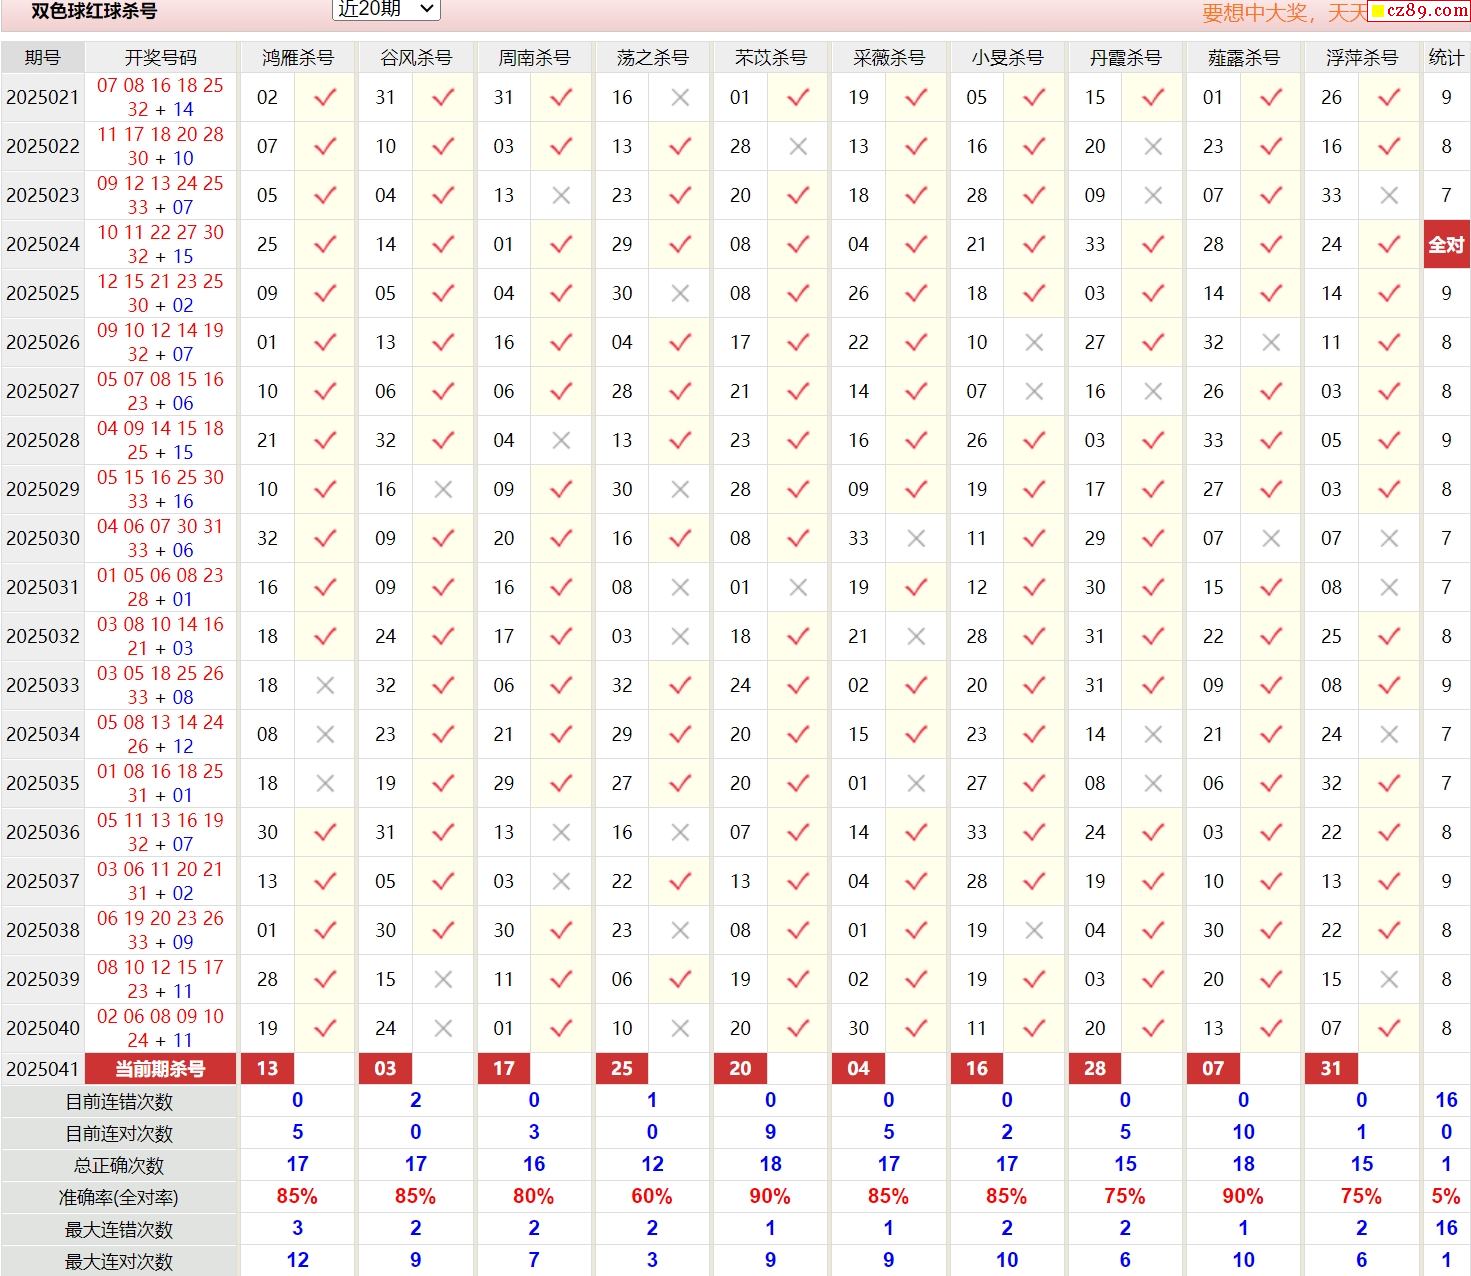This screenshot has width=1471, height=1276.
Task: Click current 采薇 kill number 04
Action: click(x=858, y=1068)
